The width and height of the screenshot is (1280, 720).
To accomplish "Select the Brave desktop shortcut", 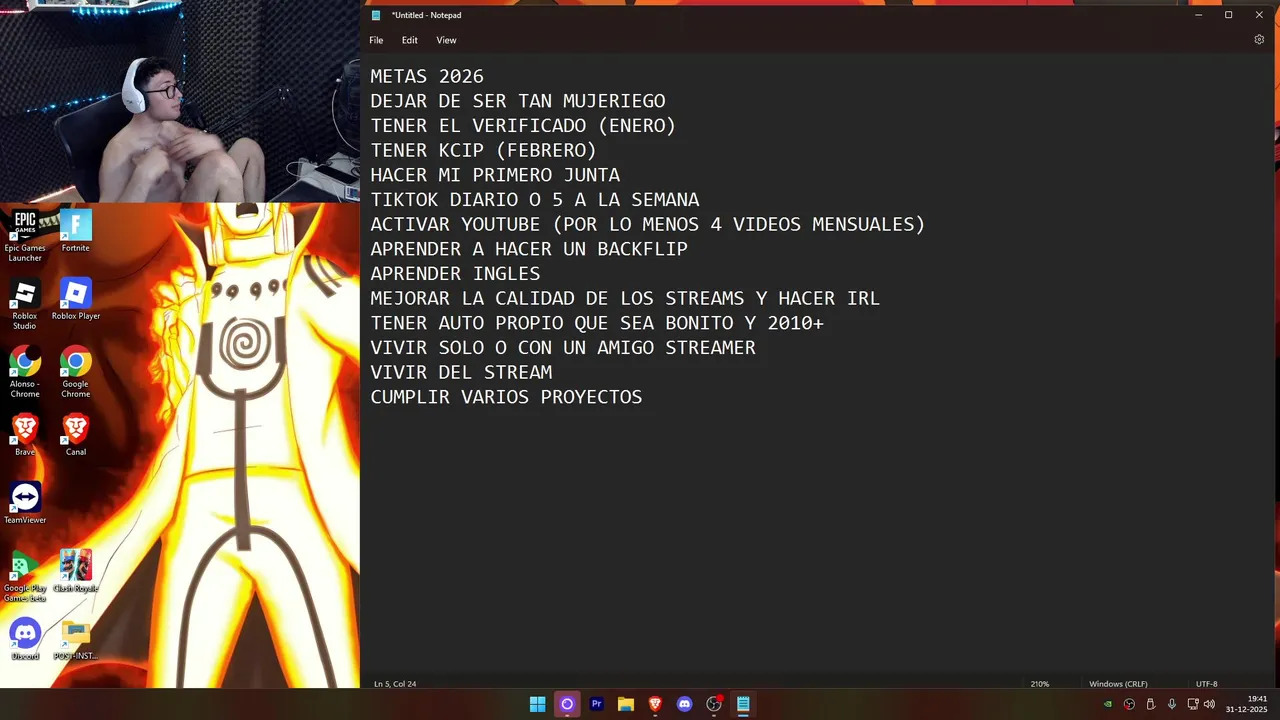I will click(x=25, y=435).
